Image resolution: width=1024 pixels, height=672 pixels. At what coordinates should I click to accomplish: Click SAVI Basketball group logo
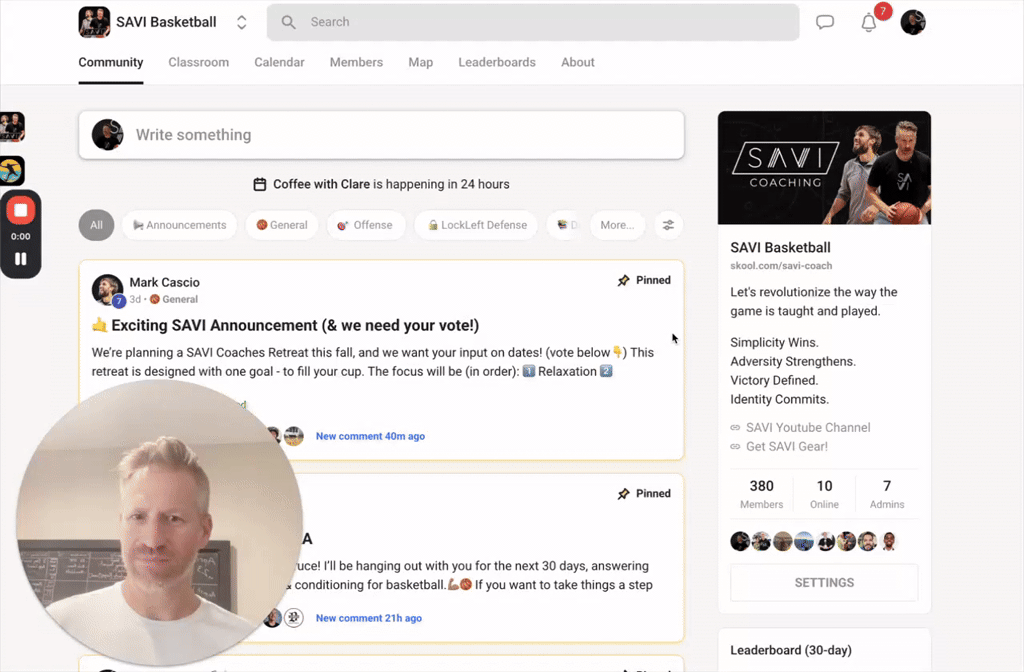(x=94, y=22)
